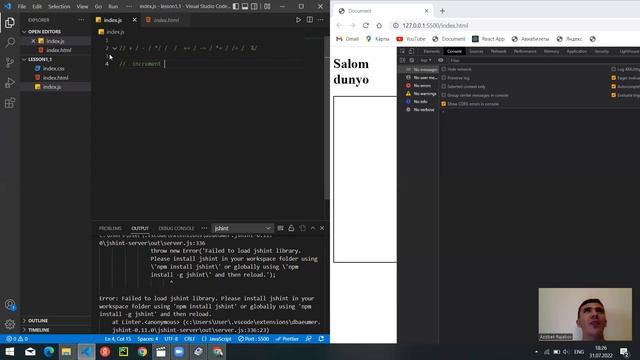
Task: Open the VS Code Explorer view icon
Action: [10, 22]
